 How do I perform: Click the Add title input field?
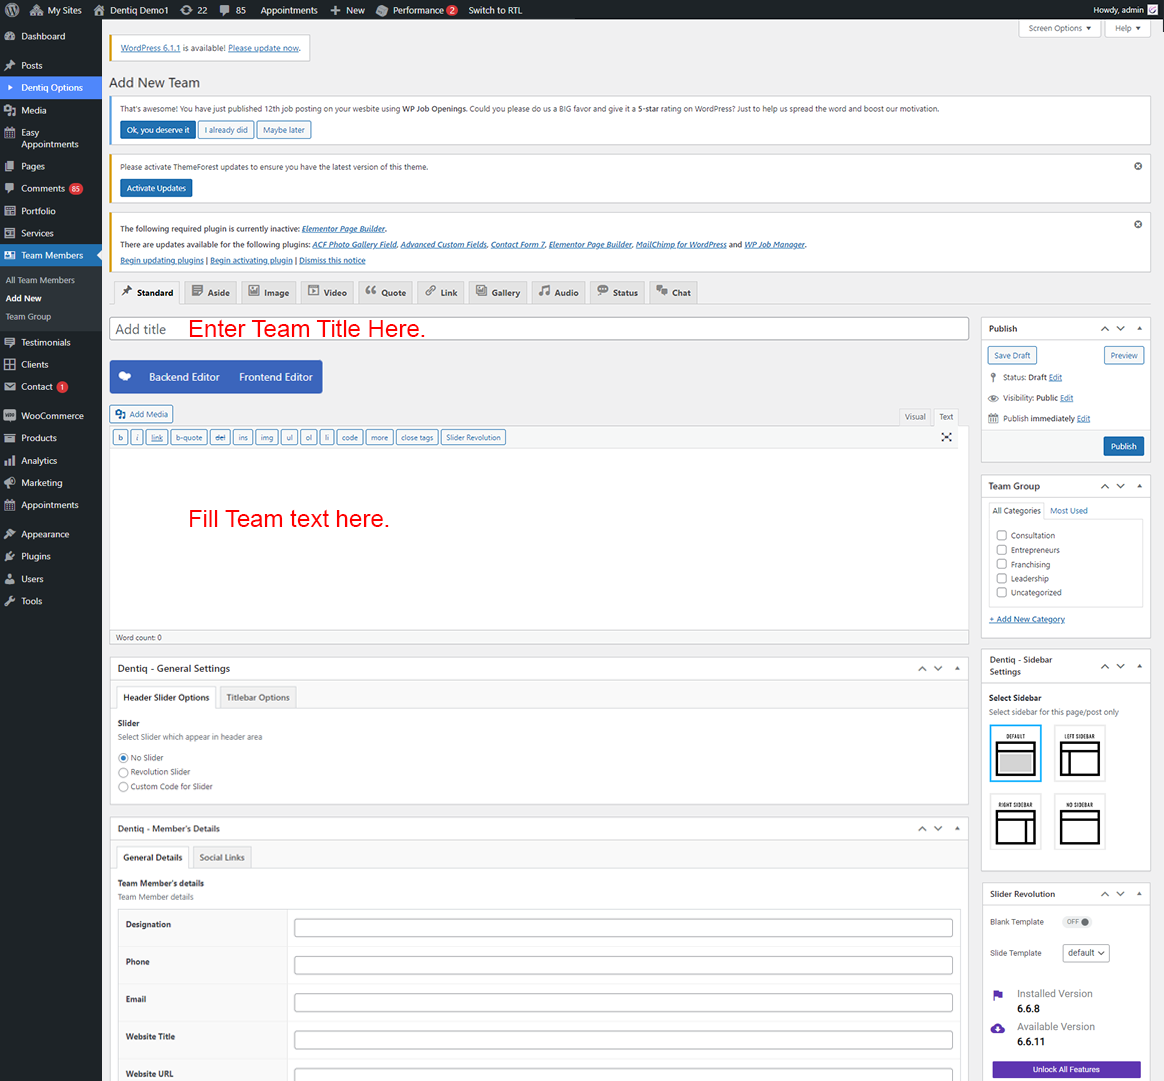click(538, 329)
